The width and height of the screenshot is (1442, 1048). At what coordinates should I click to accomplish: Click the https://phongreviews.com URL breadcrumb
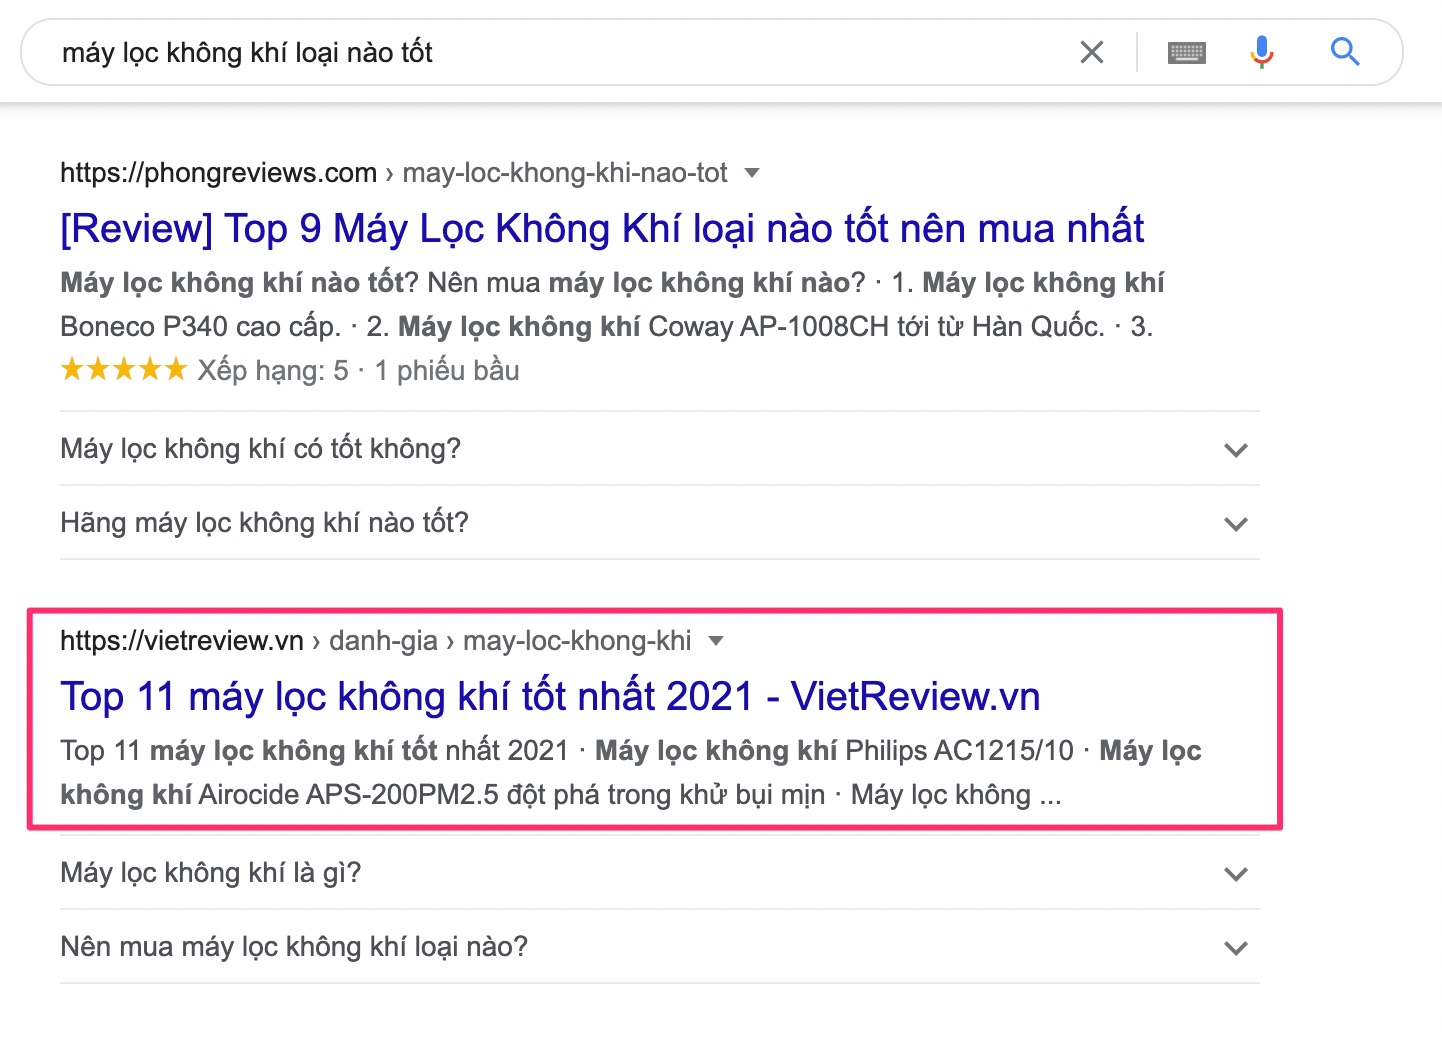(394, 173)
